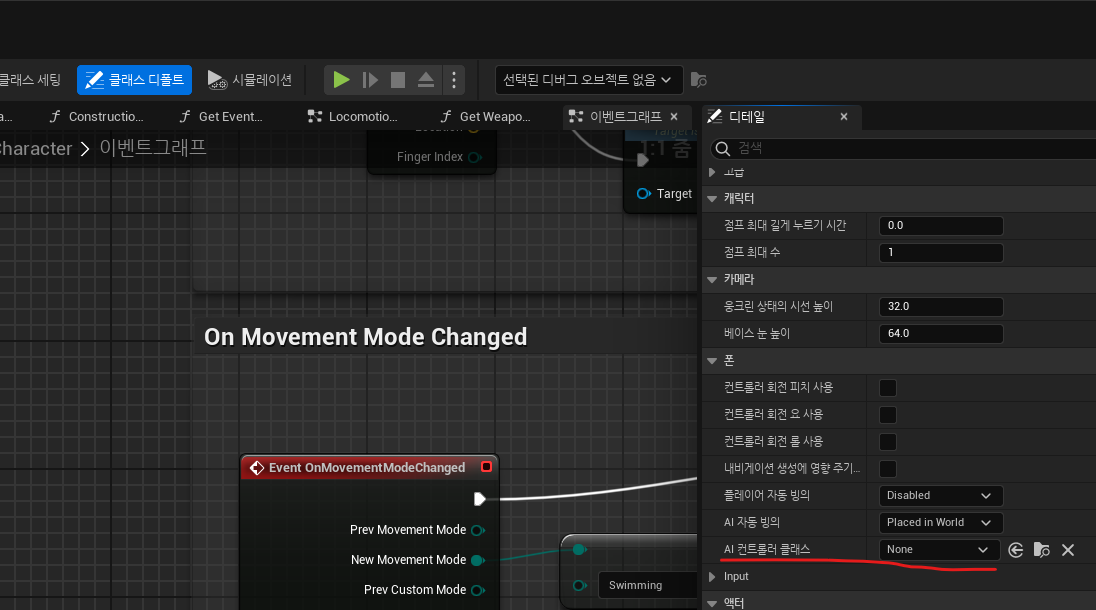Switch to the Get Event... tab
The width and height of the screenshot is (1096, 610).
tap(221, 117)
